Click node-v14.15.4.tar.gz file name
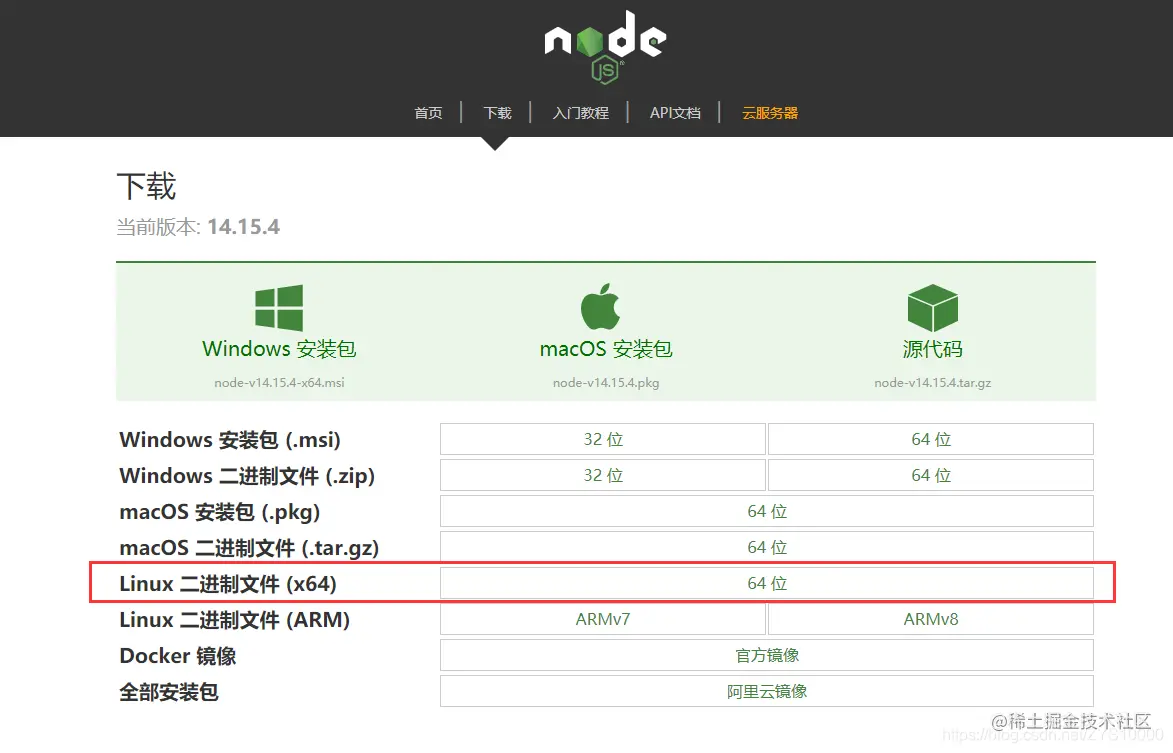 point(932,382)
